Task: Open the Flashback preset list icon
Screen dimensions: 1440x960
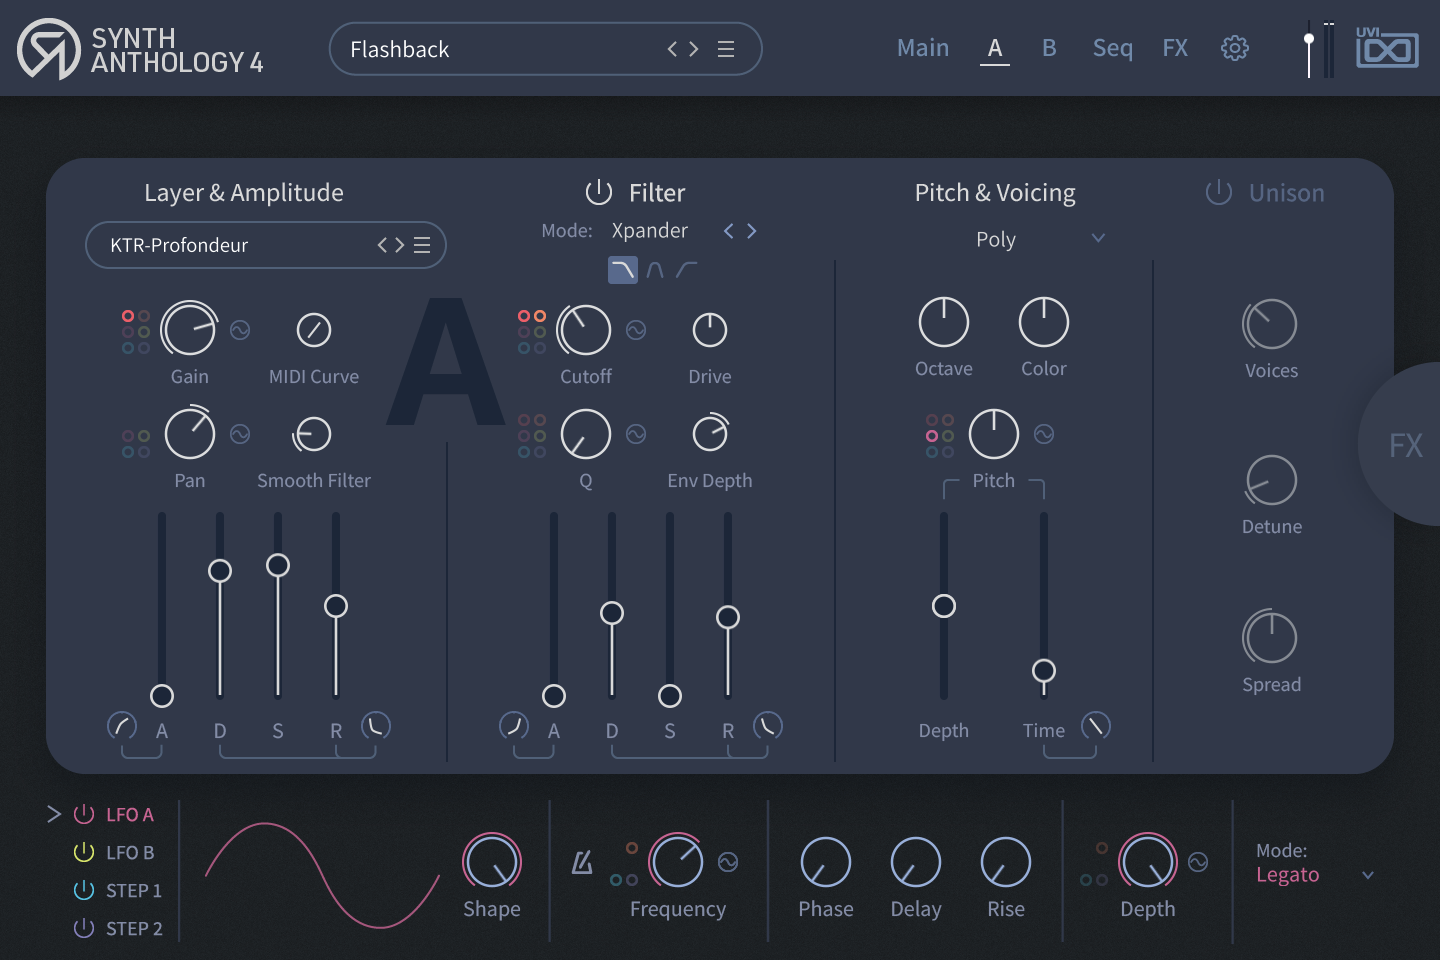Action: coord(726,48)
